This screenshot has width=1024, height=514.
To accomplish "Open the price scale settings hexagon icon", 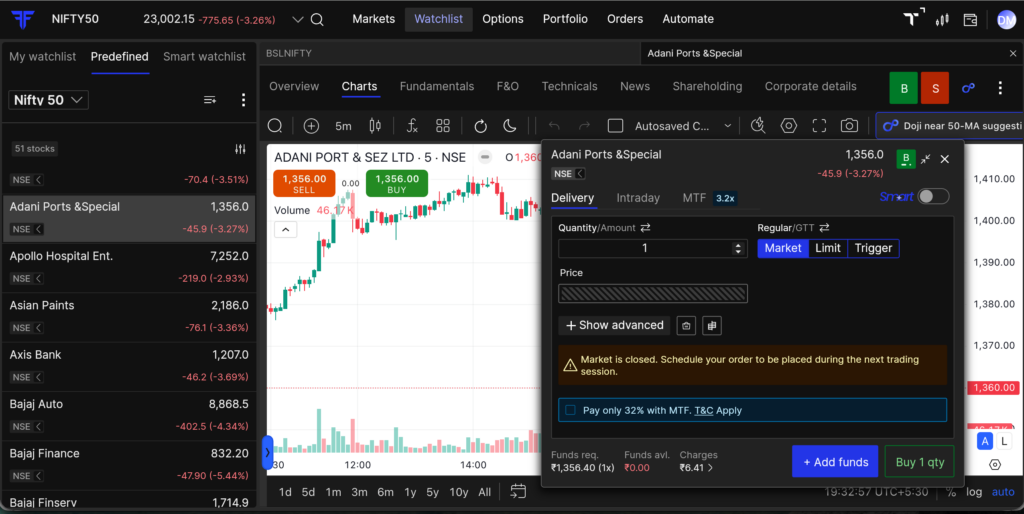I will tap(995, 464).
